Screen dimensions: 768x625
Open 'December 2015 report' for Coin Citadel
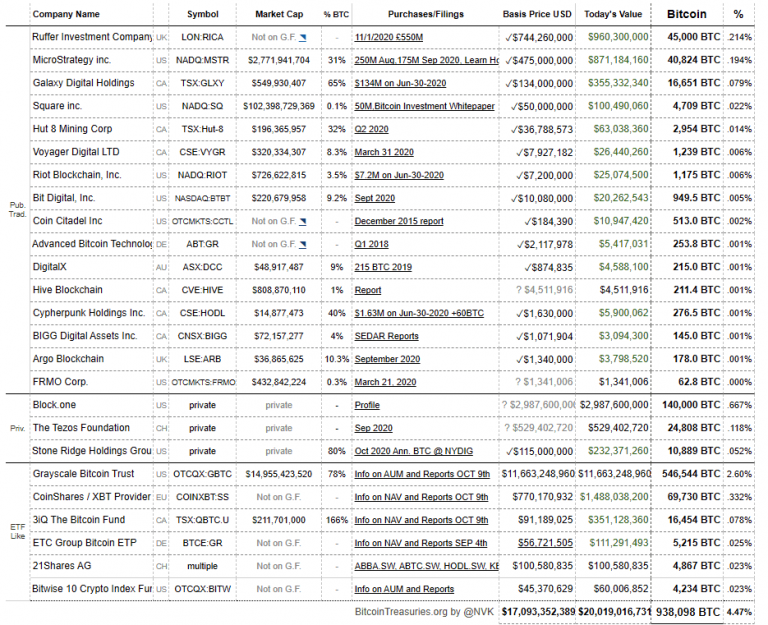pyautogui.click(x=399, y=221)
